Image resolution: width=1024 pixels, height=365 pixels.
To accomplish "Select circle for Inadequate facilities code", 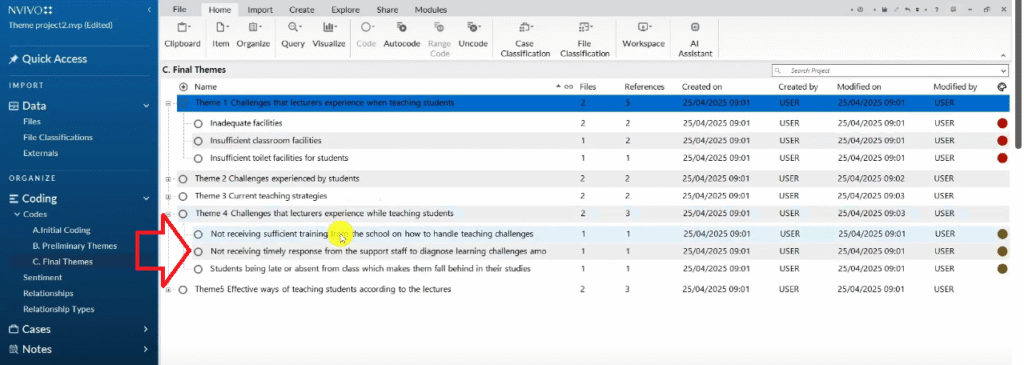I will [x=198, y=123].
